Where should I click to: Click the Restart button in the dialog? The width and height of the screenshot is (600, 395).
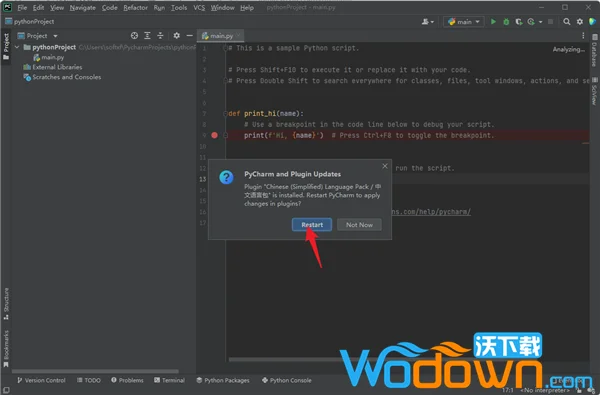[311, 225]
